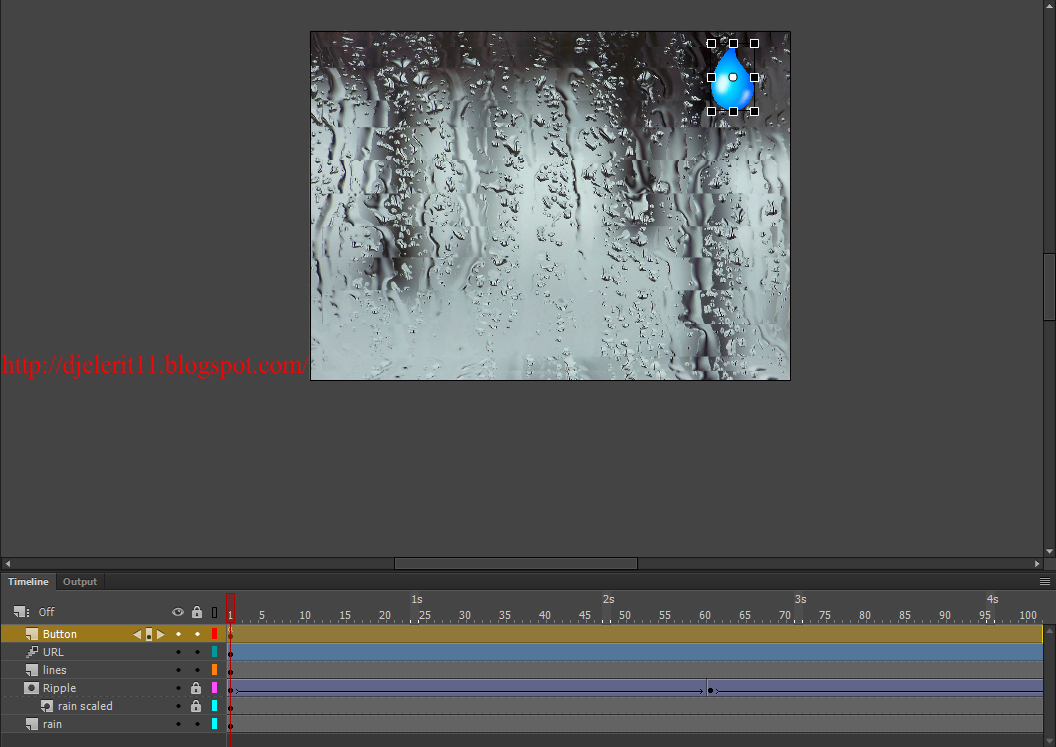
Task: Click the camera layer icon beside Off
Action: click(20, 612)
